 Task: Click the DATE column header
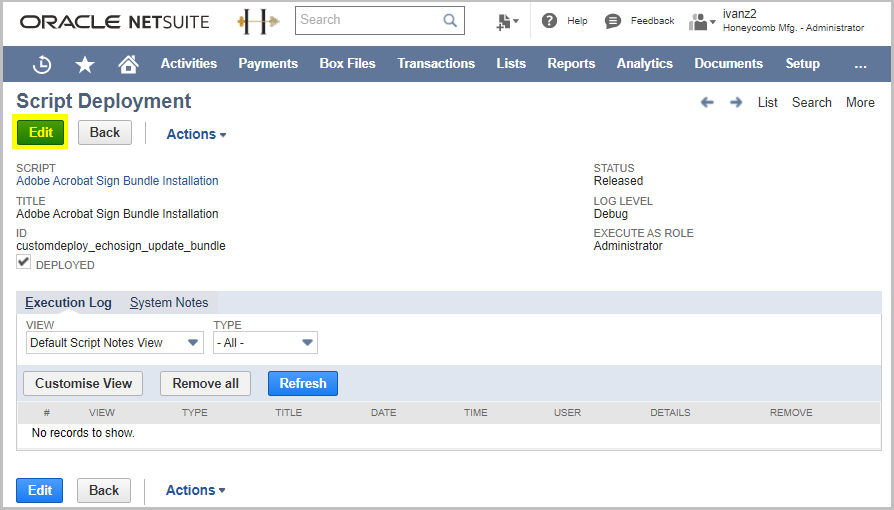(383, 412)
